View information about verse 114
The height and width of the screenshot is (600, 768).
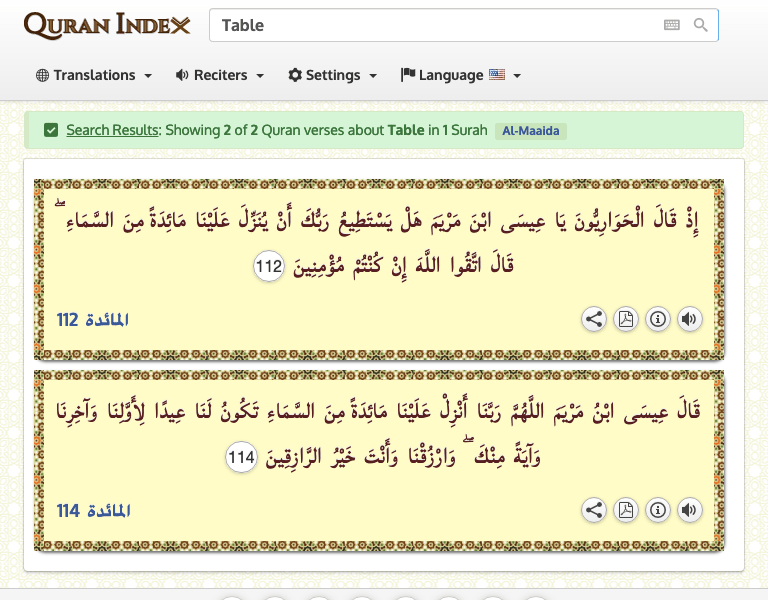pyautogui.click(x=658, y=510)
